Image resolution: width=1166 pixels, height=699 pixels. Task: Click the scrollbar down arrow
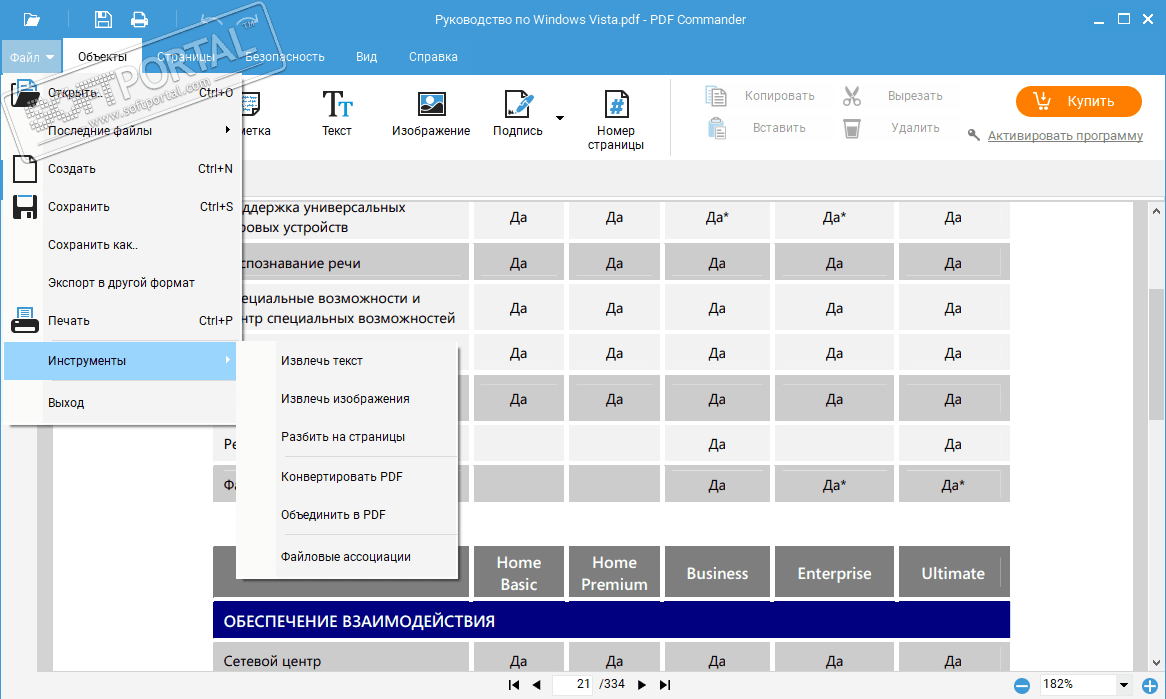coord(1156,663)
